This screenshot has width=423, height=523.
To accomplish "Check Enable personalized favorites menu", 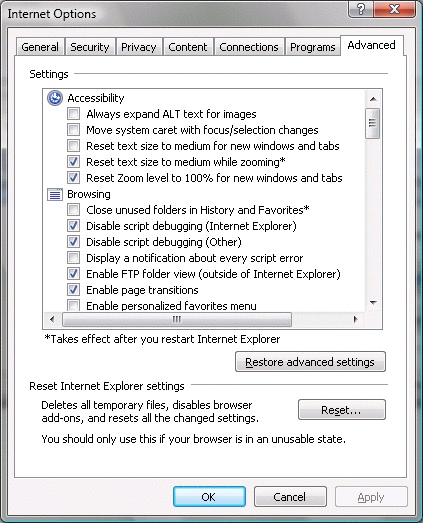I will (73, 306).
